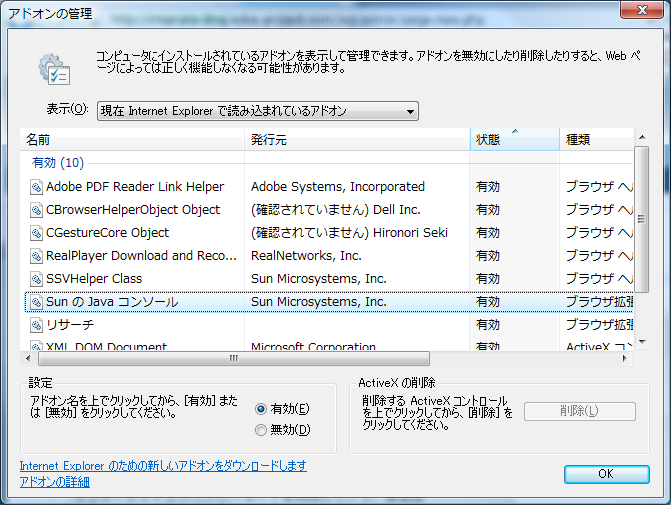Click the vertical scrollbar thumb
Image resolution: width=671 pixels, height=505 pixels.
pos(641,219)
